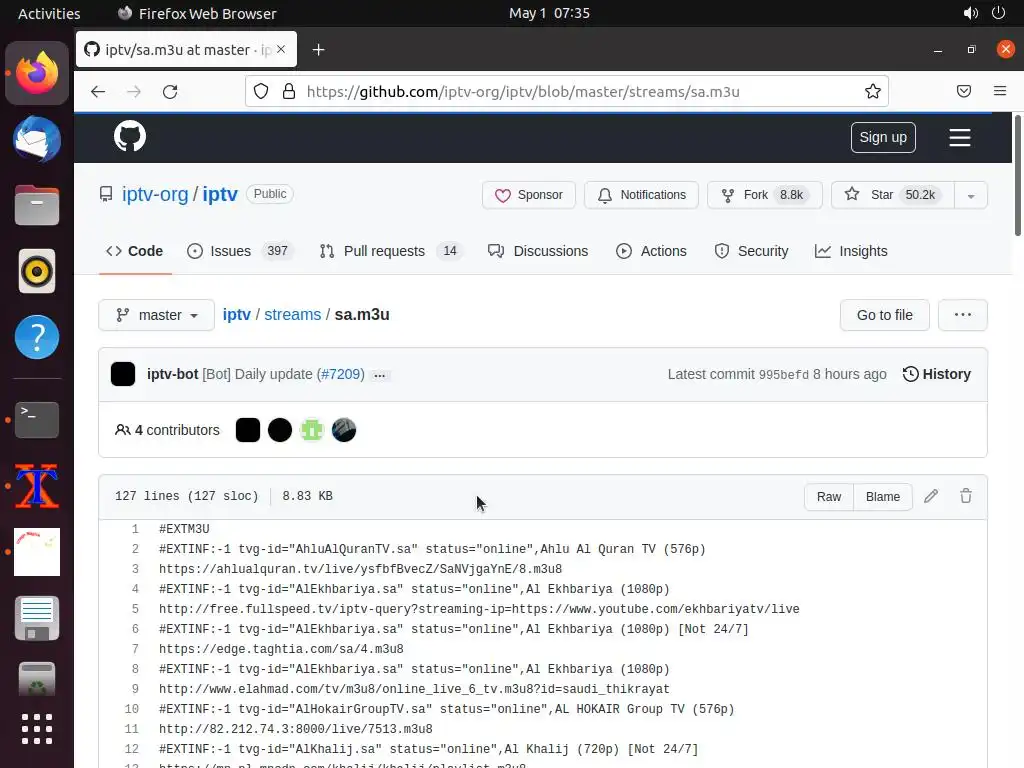
Task: View the Raw file
Action: 829,496
